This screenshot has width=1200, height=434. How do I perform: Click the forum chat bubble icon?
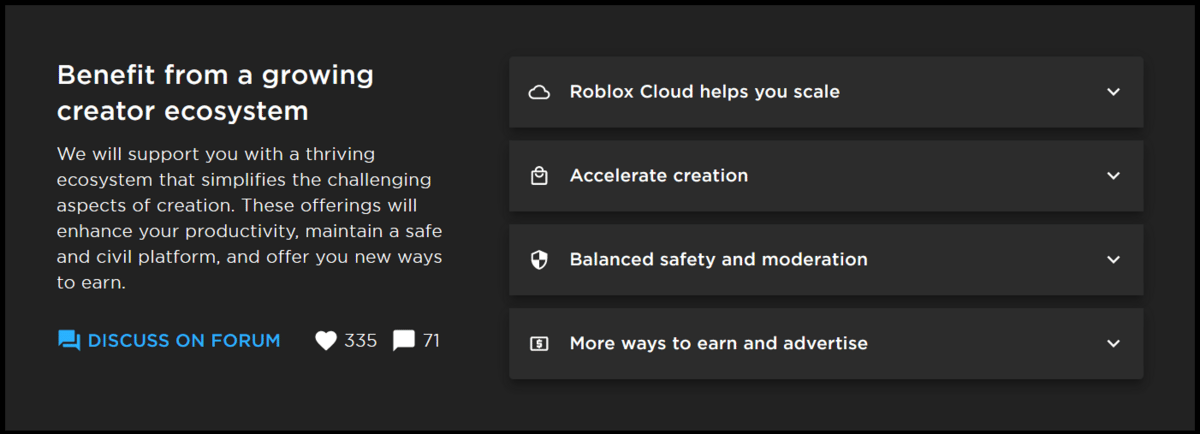tap(69, 341)
